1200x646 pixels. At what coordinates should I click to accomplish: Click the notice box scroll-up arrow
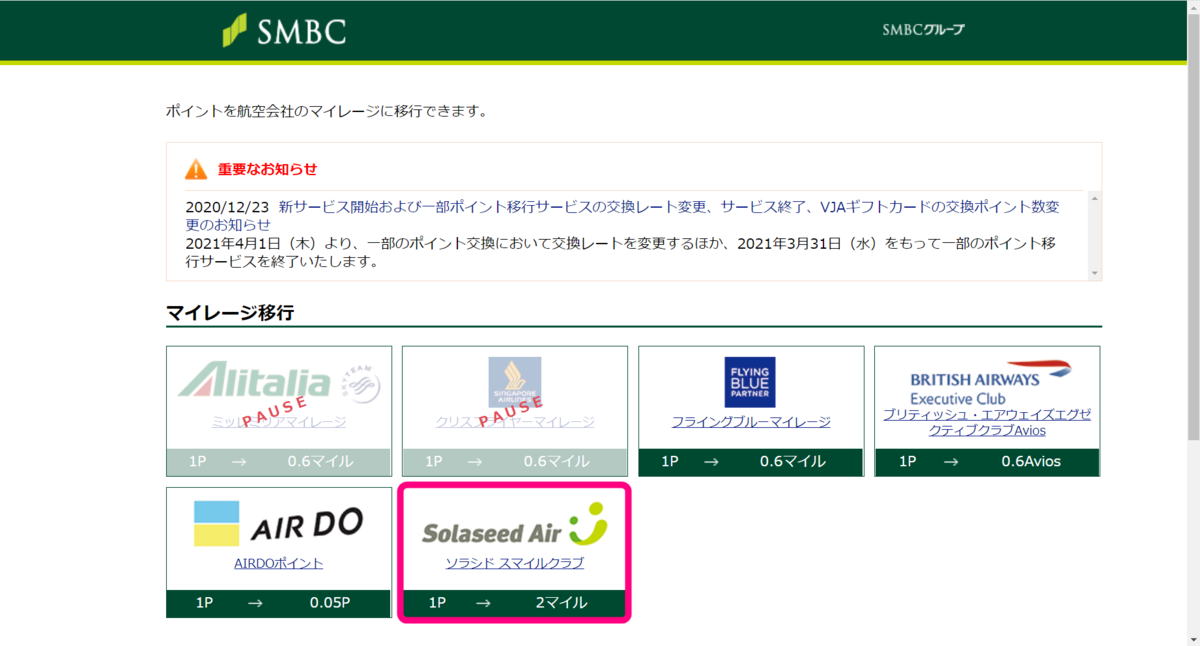pyautogui.click(x=1094, y=200)
